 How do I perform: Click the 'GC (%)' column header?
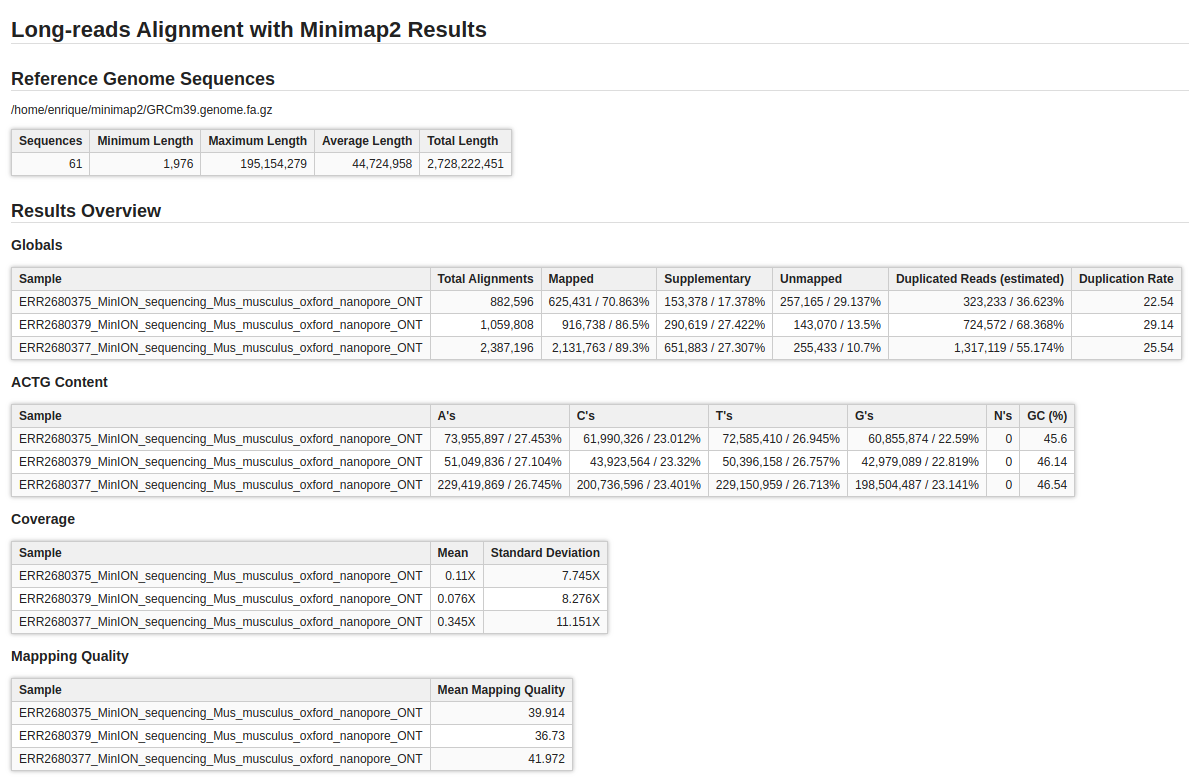[1046, 416]
